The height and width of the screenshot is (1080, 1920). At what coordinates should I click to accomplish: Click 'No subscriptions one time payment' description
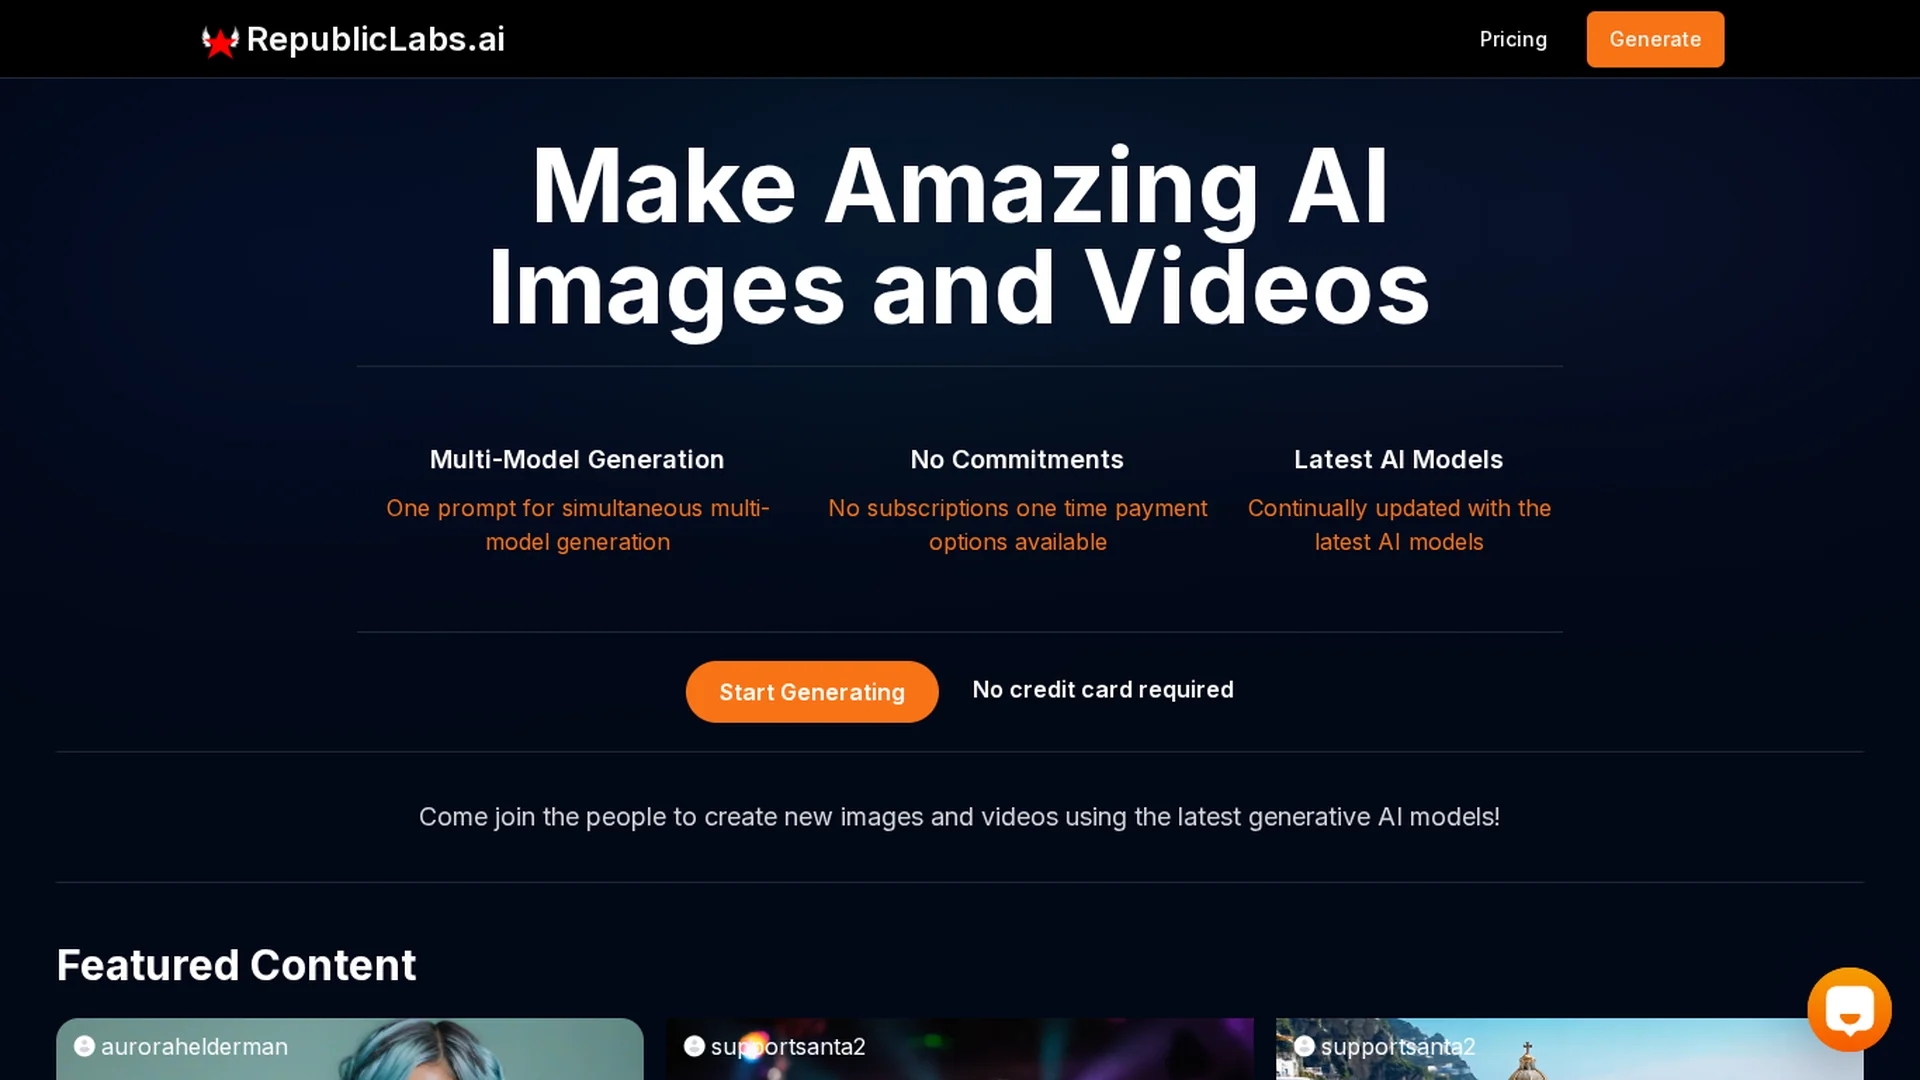[x=1017, y=525]
